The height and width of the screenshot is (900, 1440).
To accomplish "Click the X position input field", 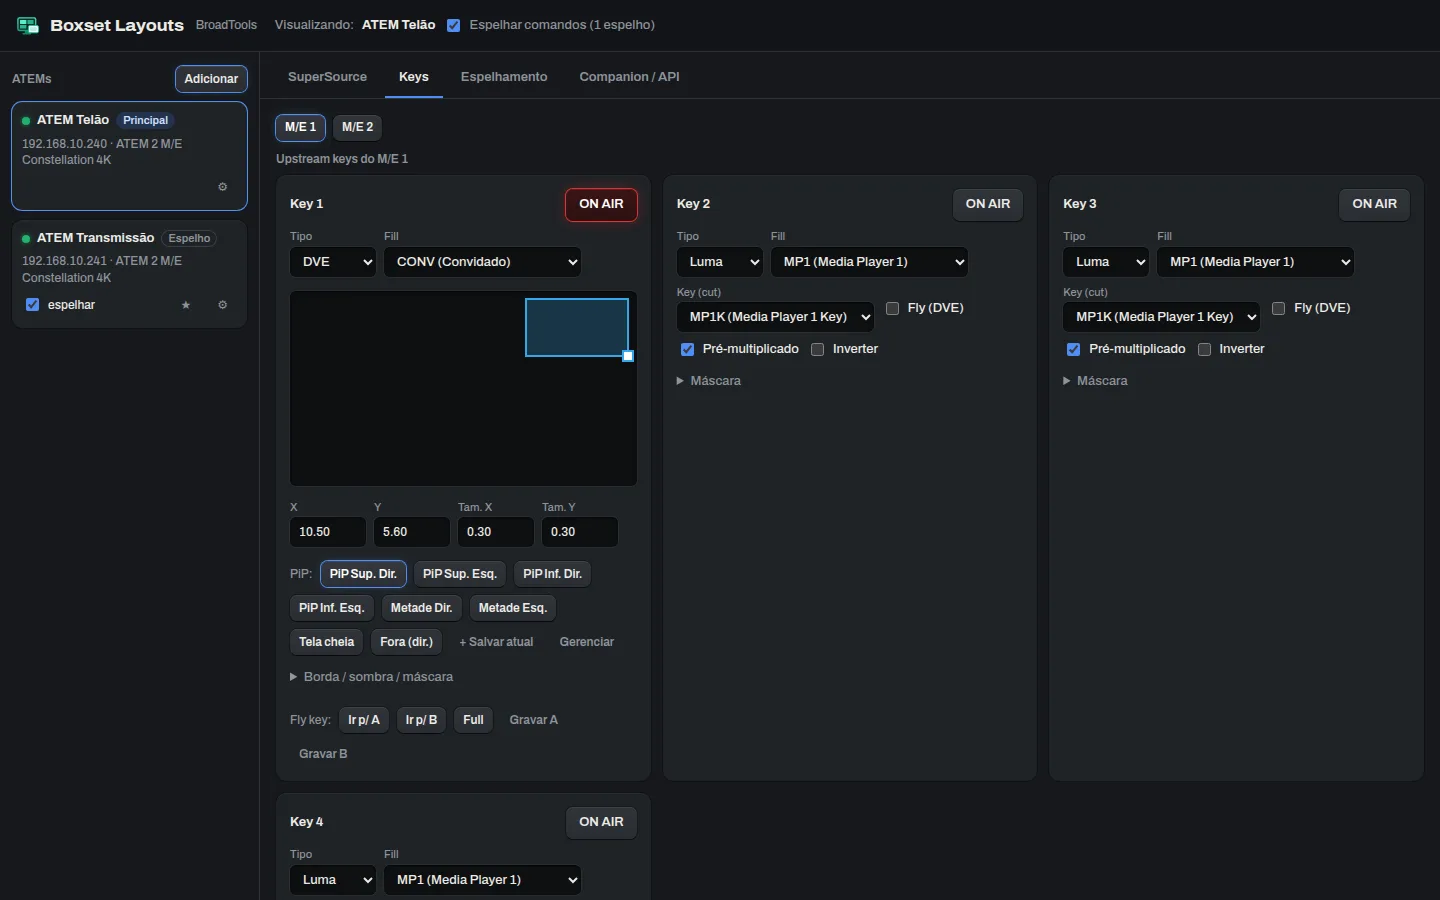I will [x=328, y=532].
